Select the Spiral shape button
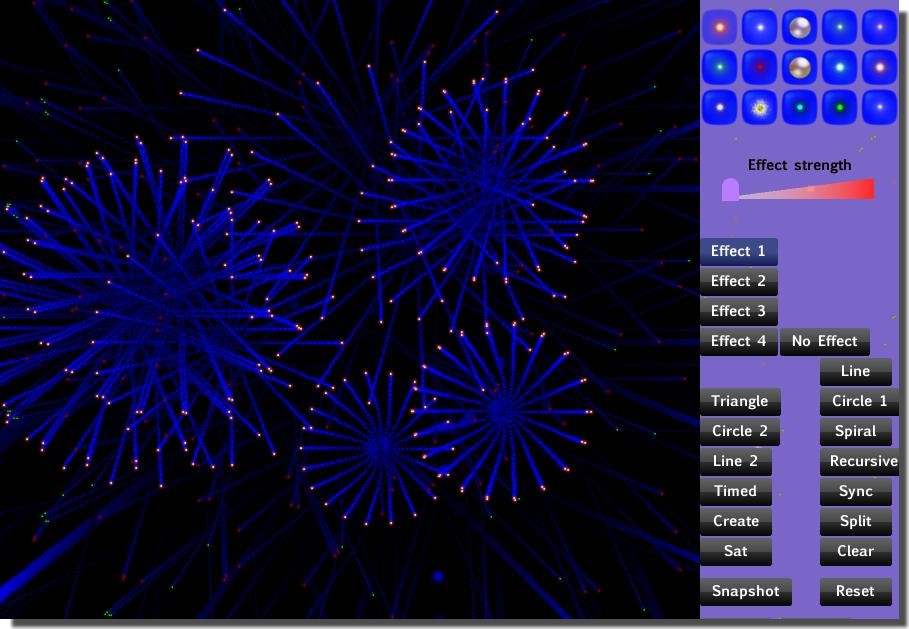This screenshot has width=909, height=629. [x=856, y=431]
